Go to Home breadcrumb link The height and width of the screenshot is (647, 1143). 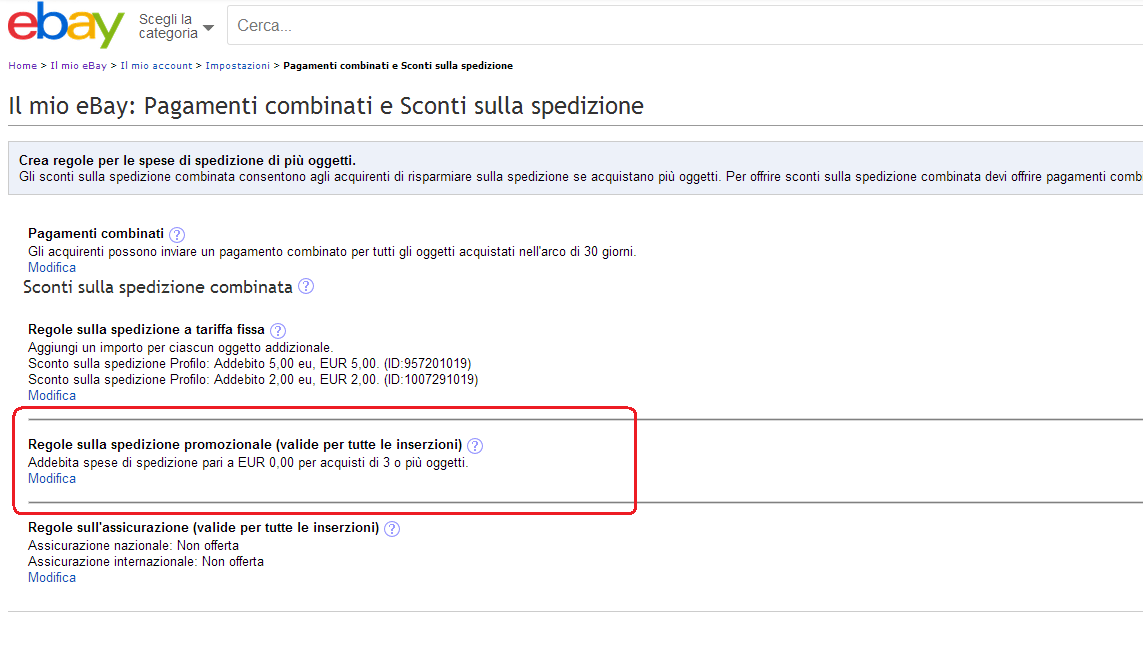(23, 66)
